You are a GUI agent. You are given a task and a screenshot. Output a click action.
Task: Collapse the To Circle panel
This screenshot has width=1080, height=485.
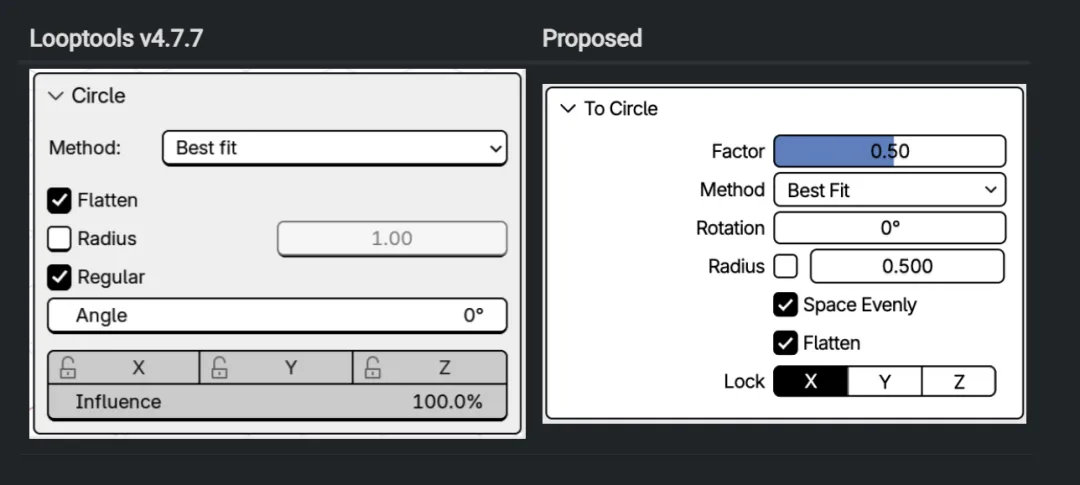[x=568, y=108]
